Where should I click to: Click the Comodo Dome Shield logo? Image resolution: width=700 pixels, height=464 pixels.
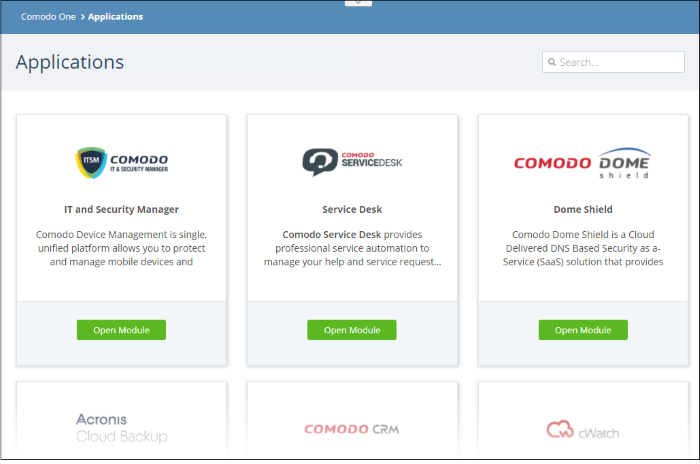click(x=582, y=163)
